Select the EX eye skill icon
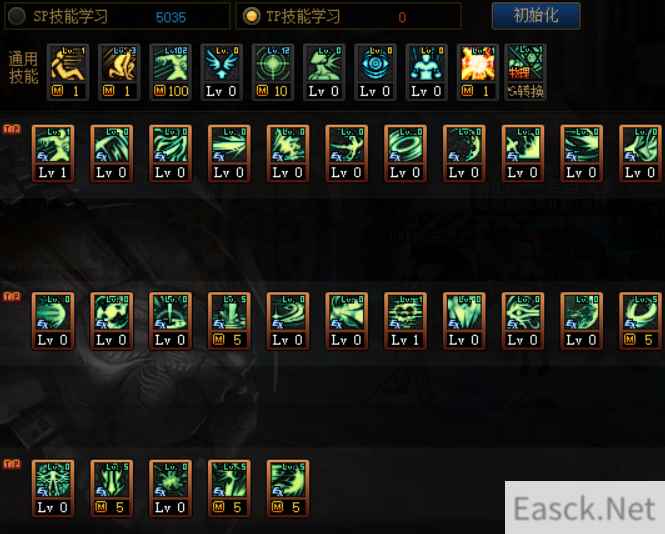 click(522, 321)
